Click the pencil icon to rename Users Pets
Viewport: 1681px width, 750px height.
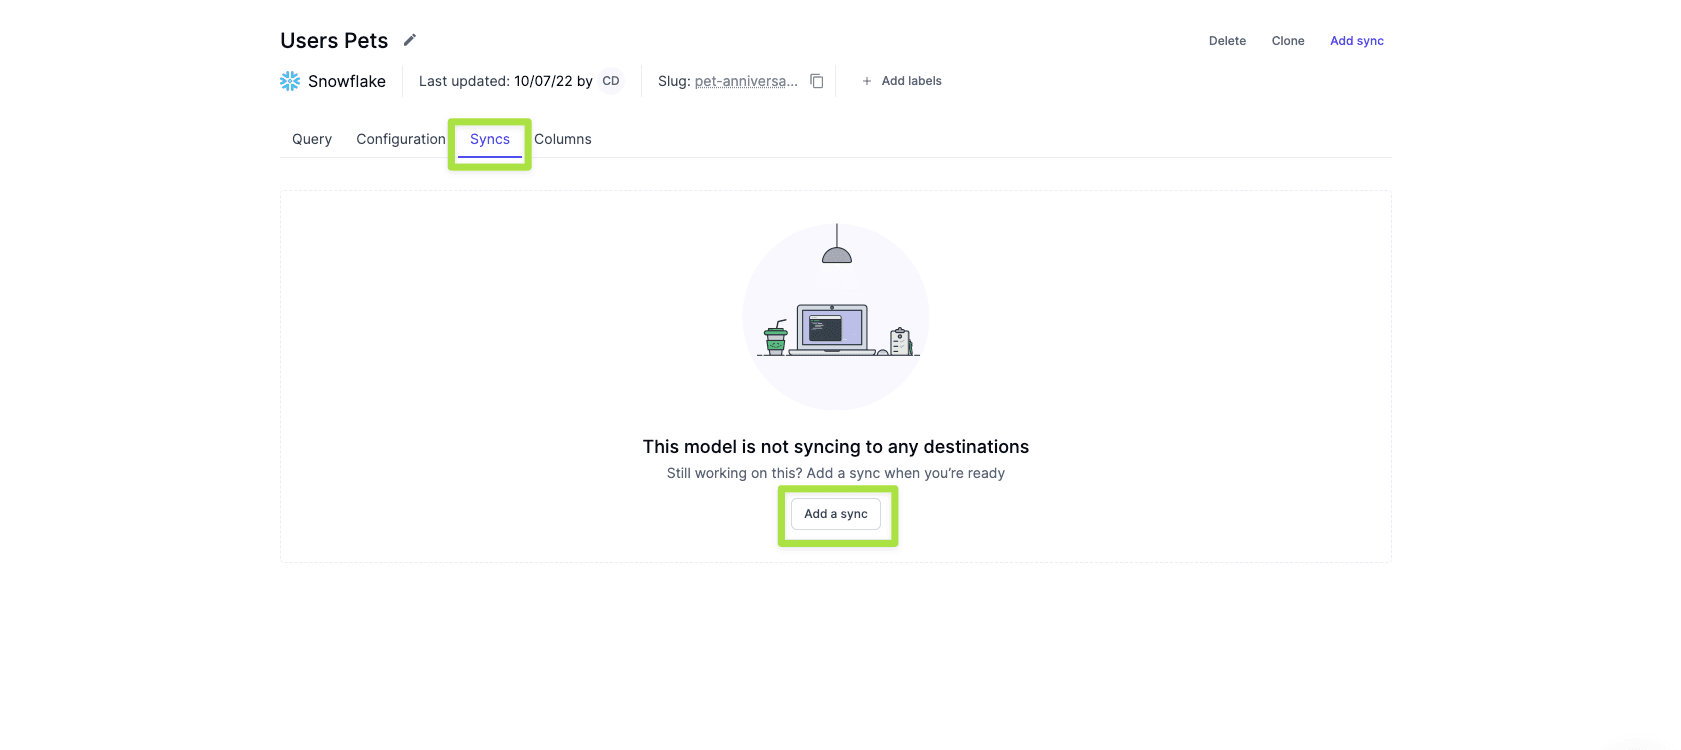[x=409, y=40]
